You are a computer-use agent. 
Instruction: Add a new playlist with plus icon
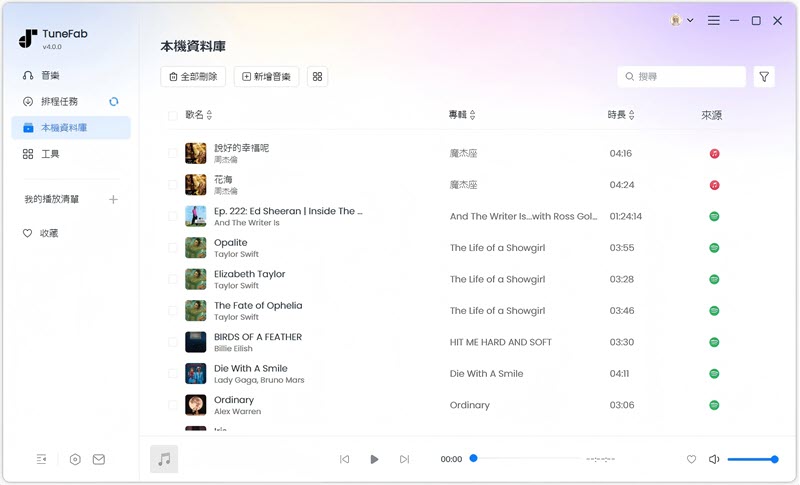pyautogui.click(x=113, y=199)
